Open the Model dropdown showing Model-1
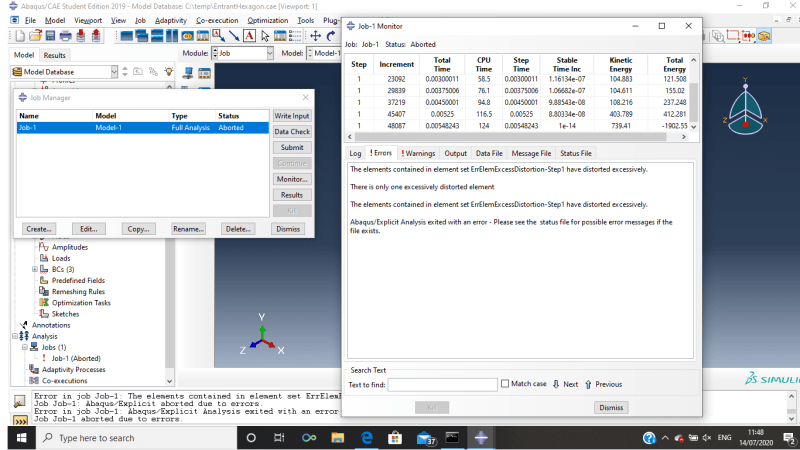Screen dimensions: 800x450 tap(324, 53)
